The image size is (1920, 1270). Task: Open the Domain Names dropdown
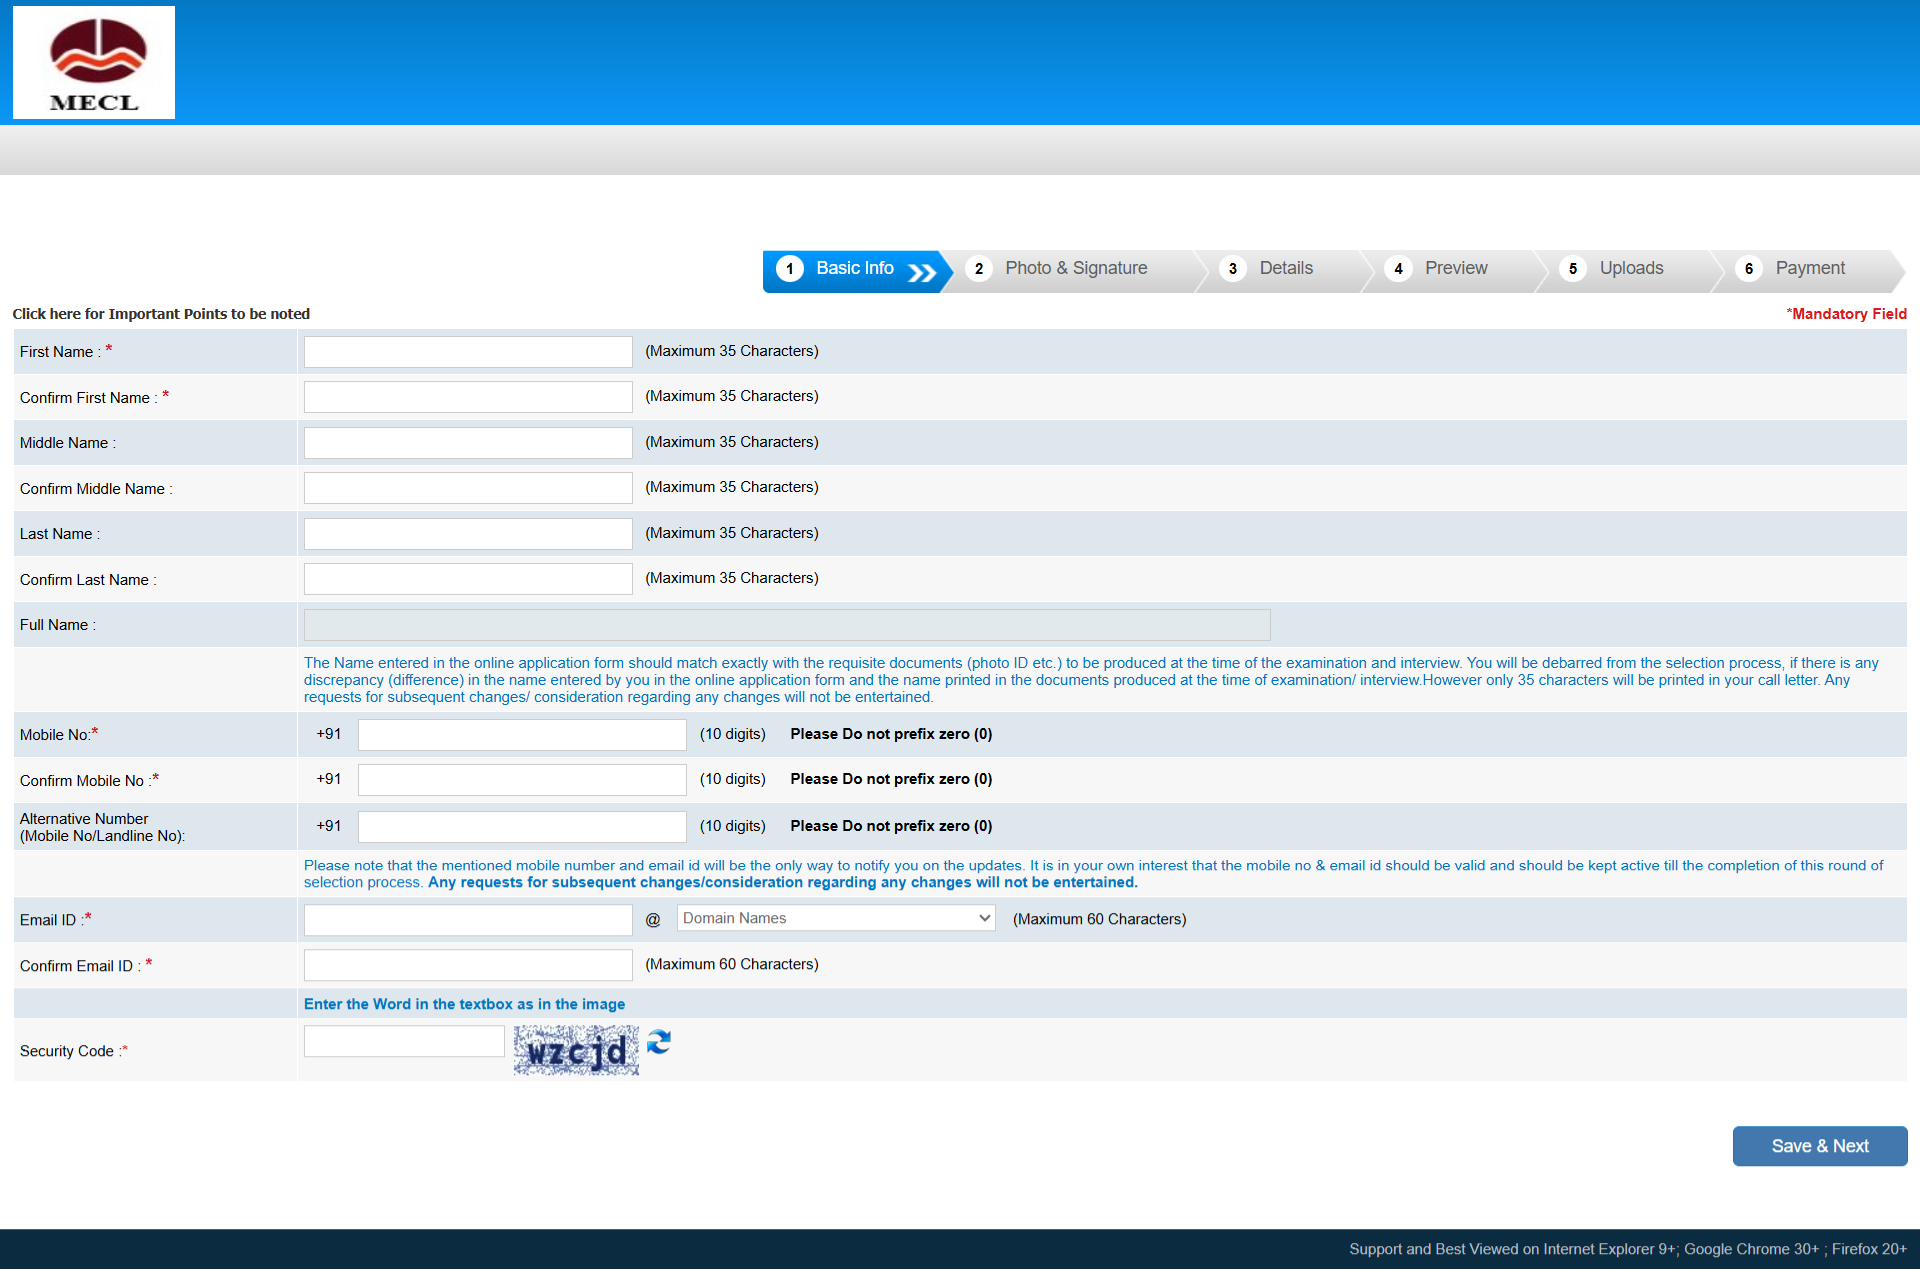click(x=836, y=918)
